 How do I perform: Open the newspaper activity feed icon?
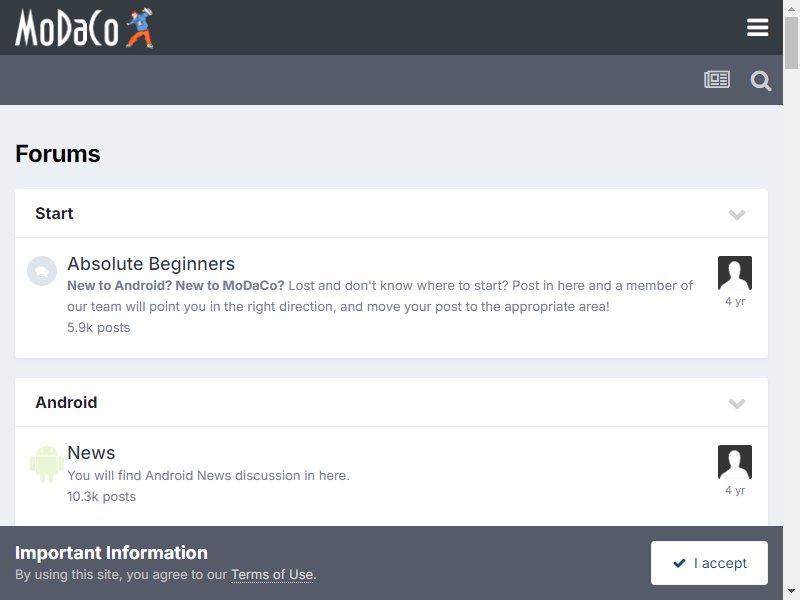point(717,80)
